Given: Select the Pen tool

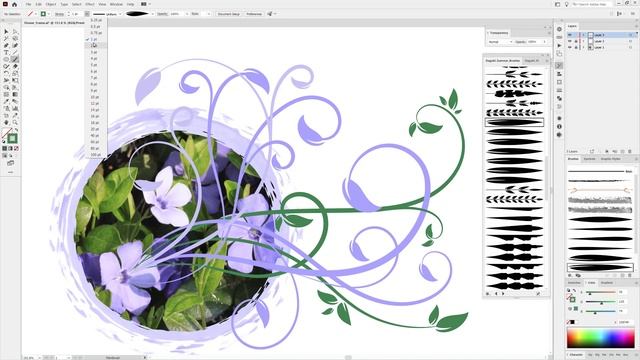Looking at the screenshot, I should [6, 45].
